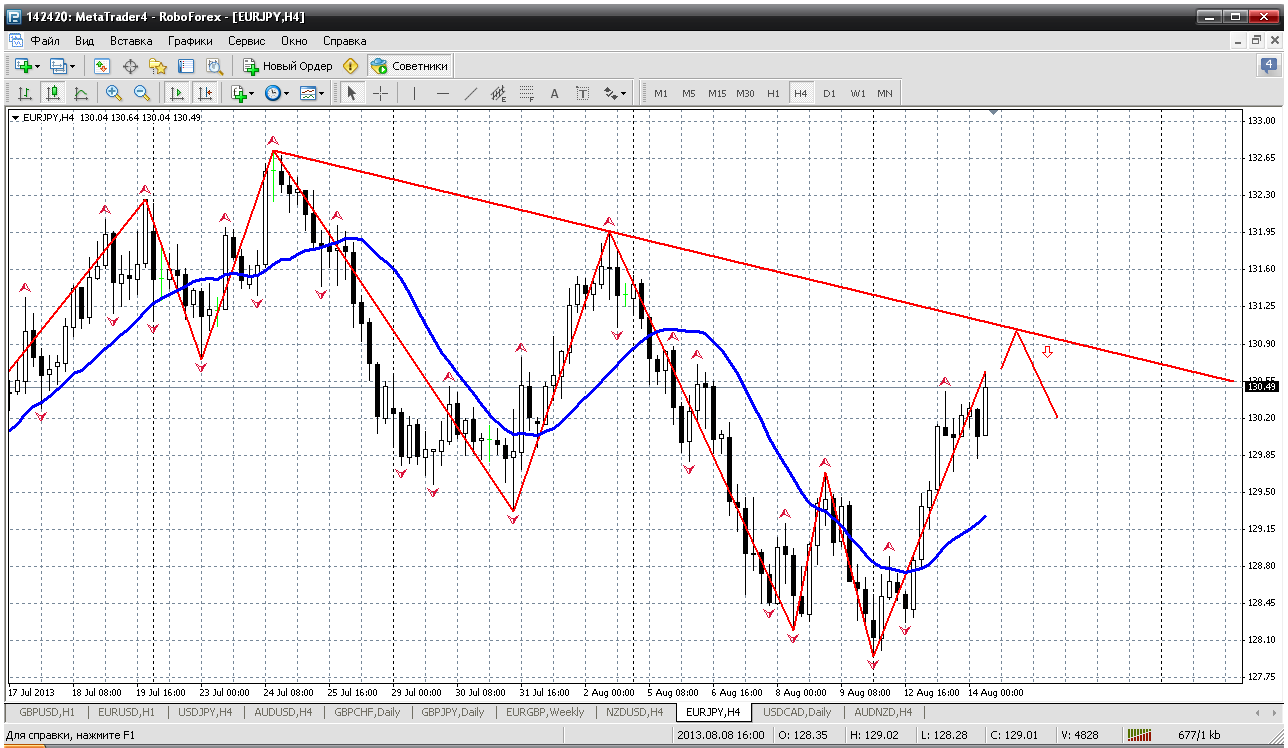
Task: Toggle chart auto scroll
Action: 177,93
